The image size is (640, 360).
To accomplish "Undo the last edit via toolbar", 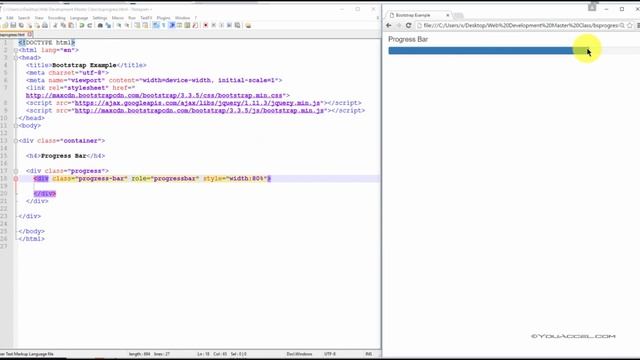I will click(82, 25).
